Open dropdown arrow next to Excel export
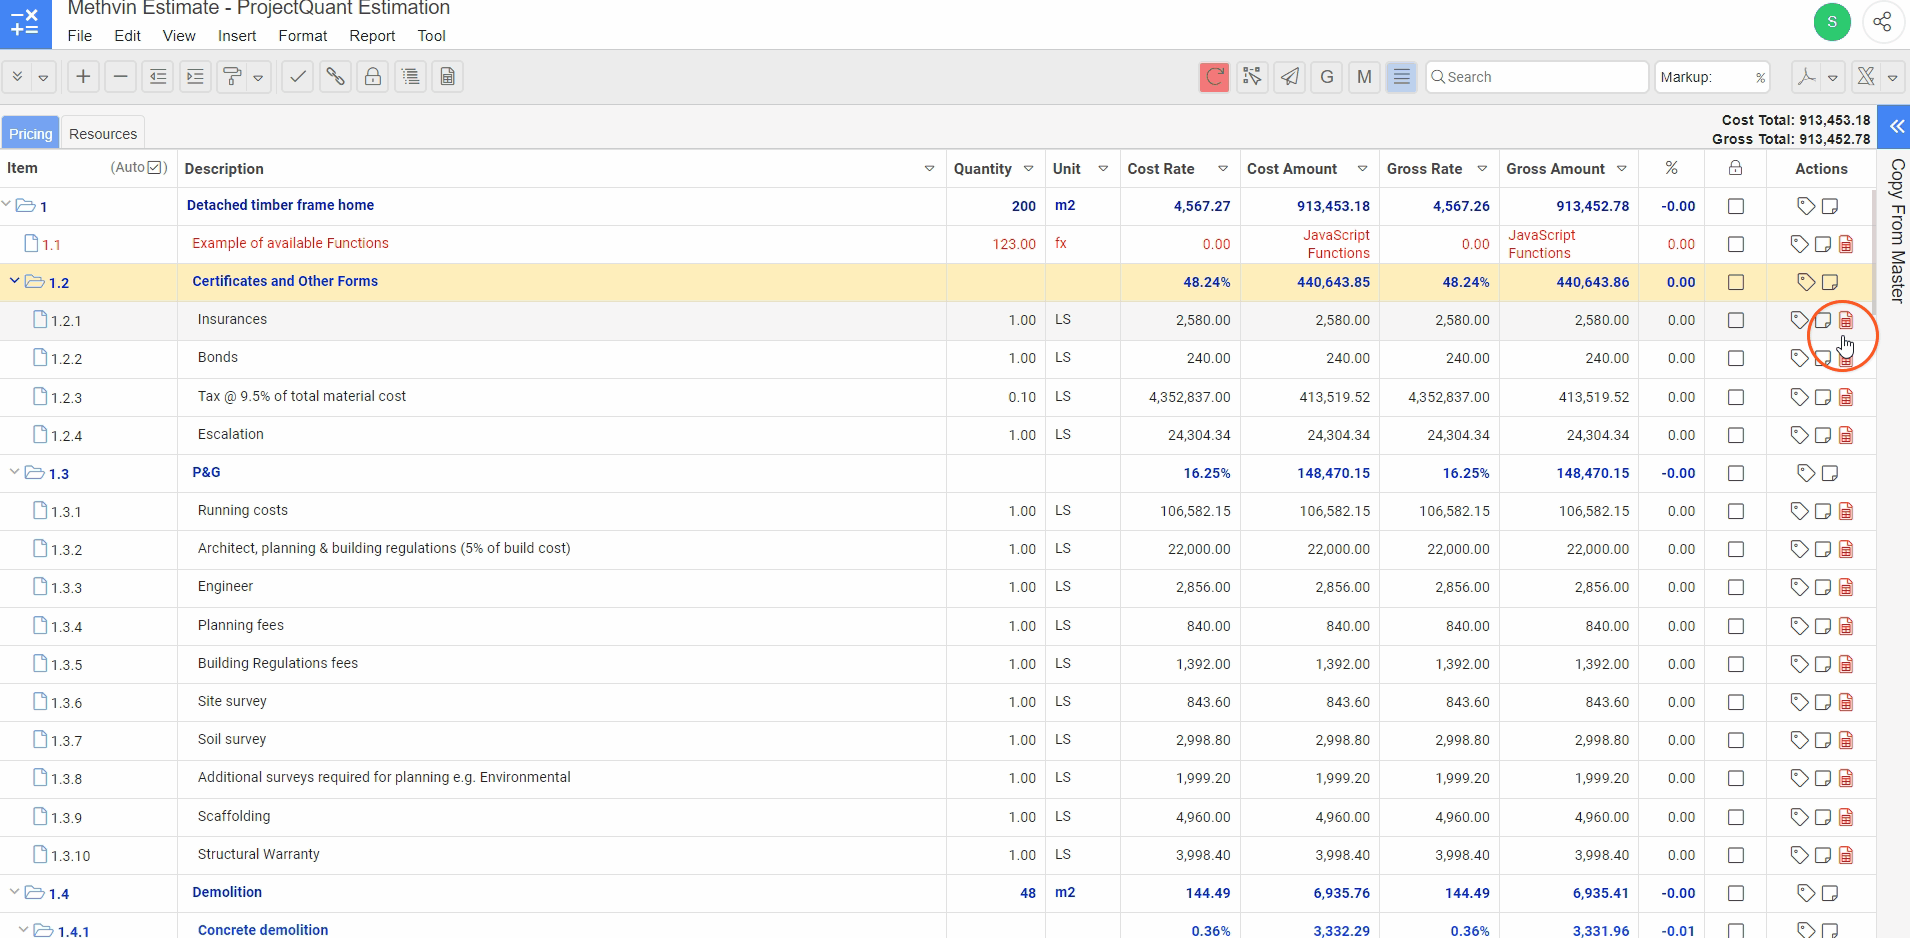This screenshot has width=1910, height=938. pos(1892,77)
